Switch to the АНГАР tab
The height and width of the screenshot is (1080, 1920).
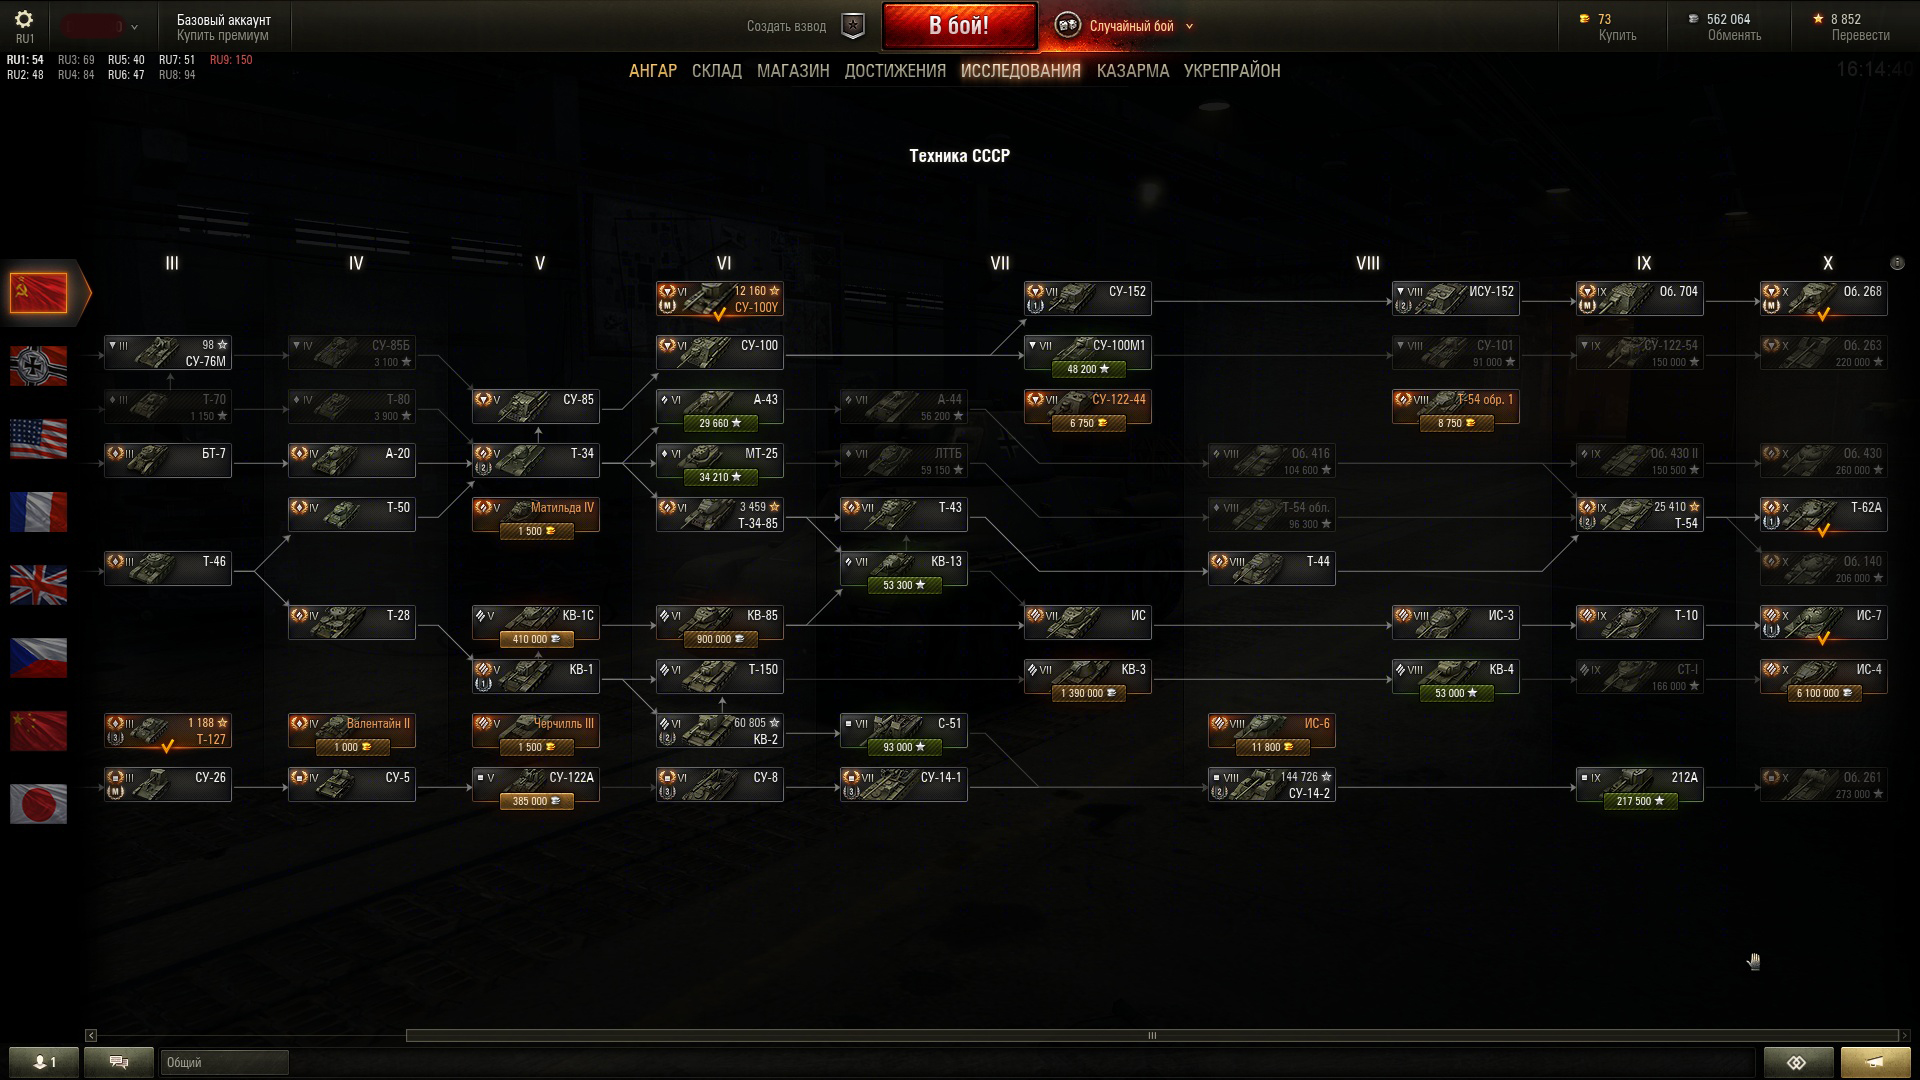pyautogui.click(x=653, y=71)
